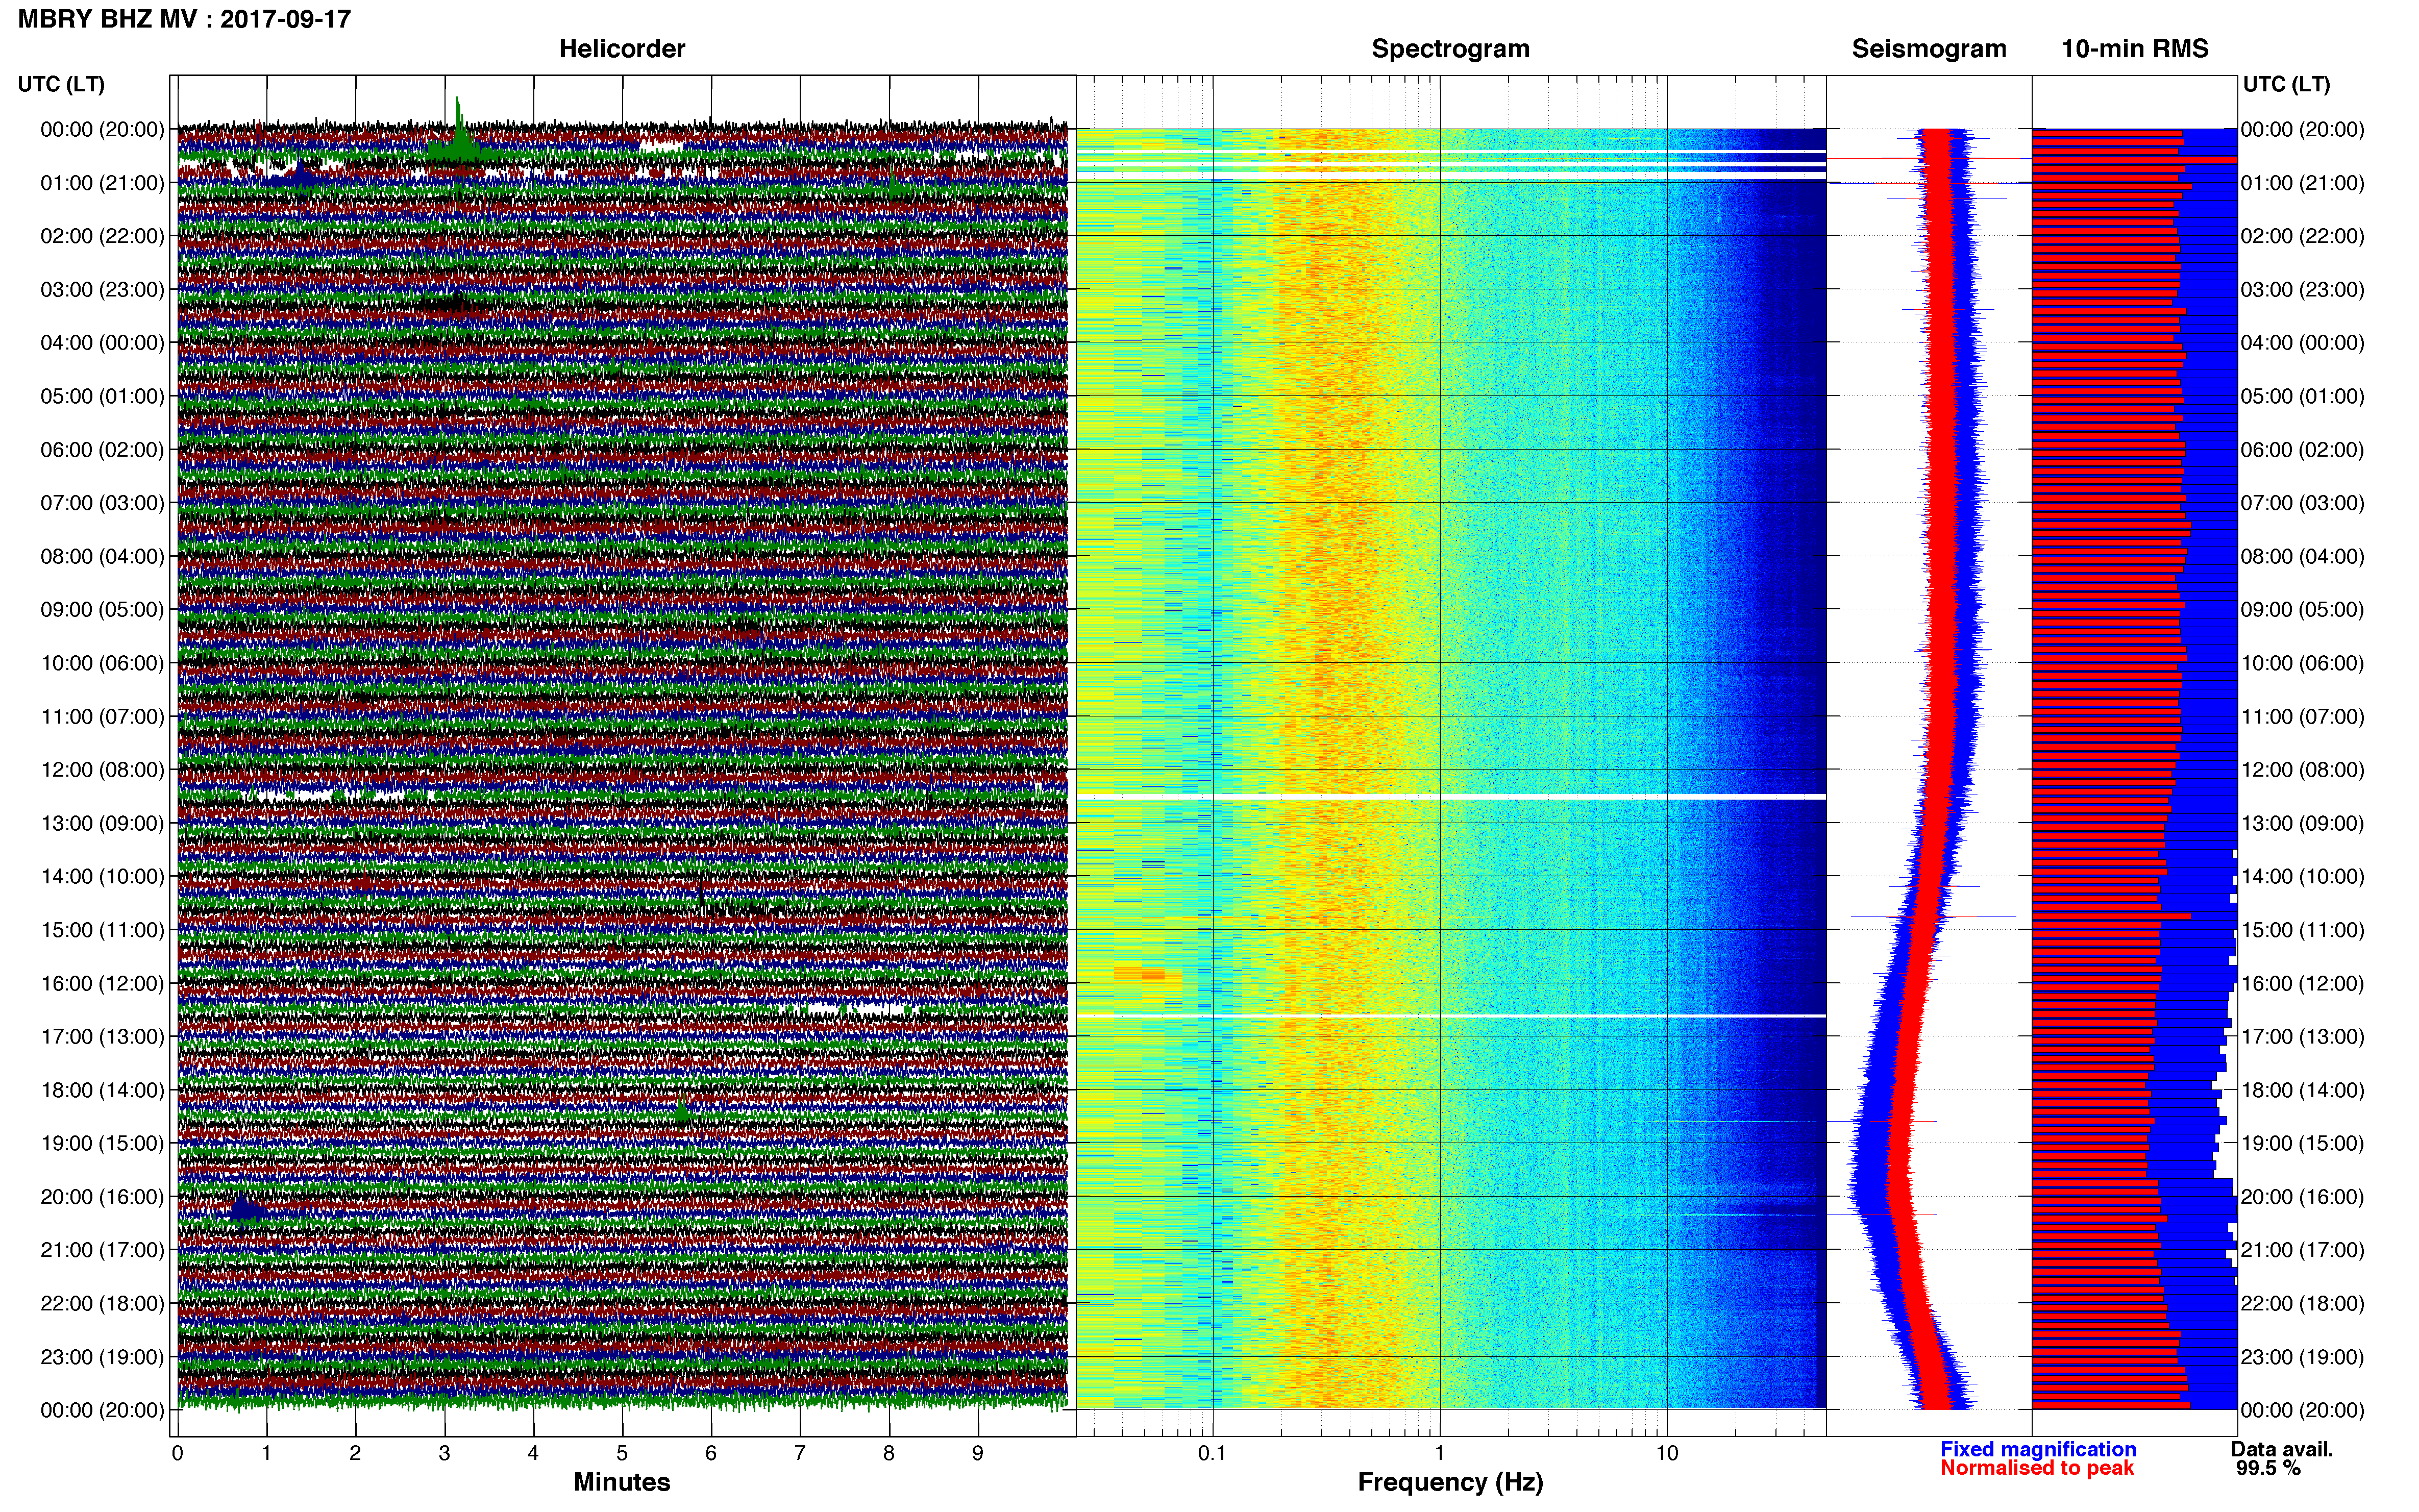2419x1512 pixels.
Task: Click the "10" tick on the Frequency axis
Action: pyautogui.click(x=1667, y=1454)
